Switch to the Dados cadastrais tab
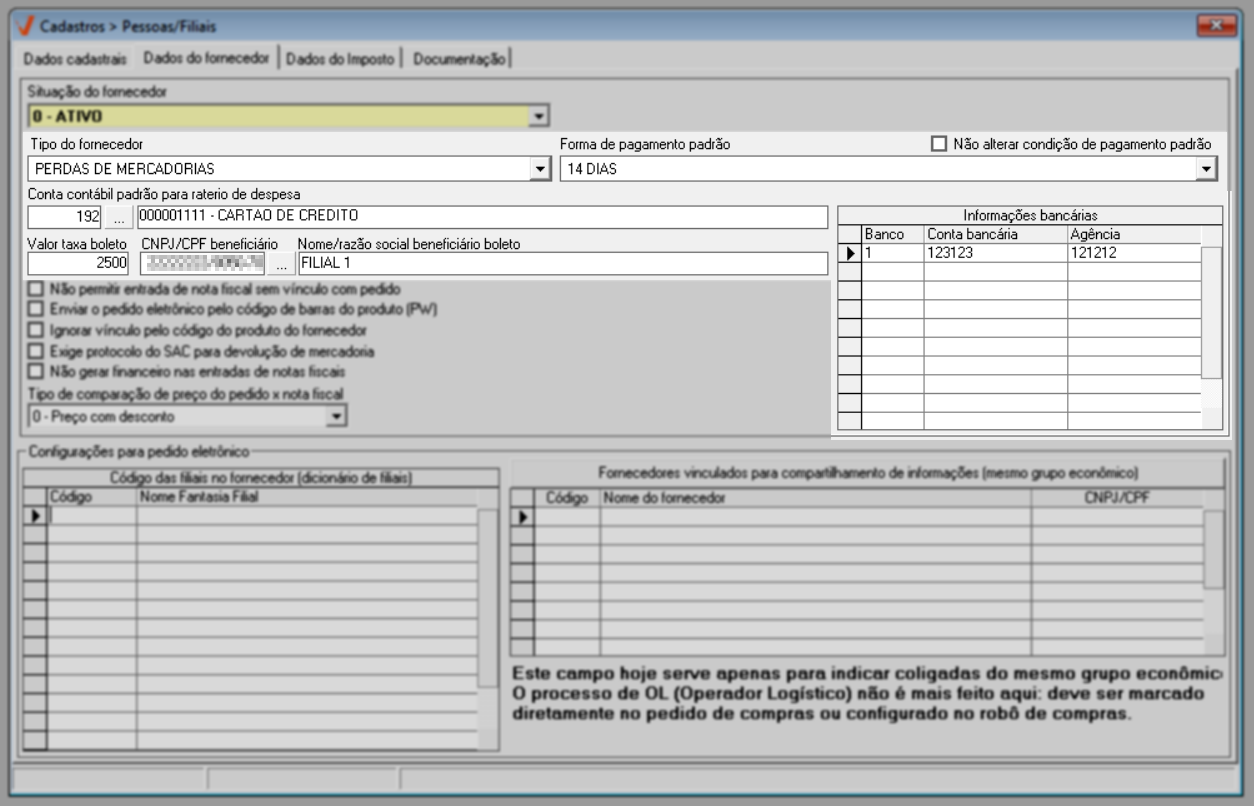 75,59
